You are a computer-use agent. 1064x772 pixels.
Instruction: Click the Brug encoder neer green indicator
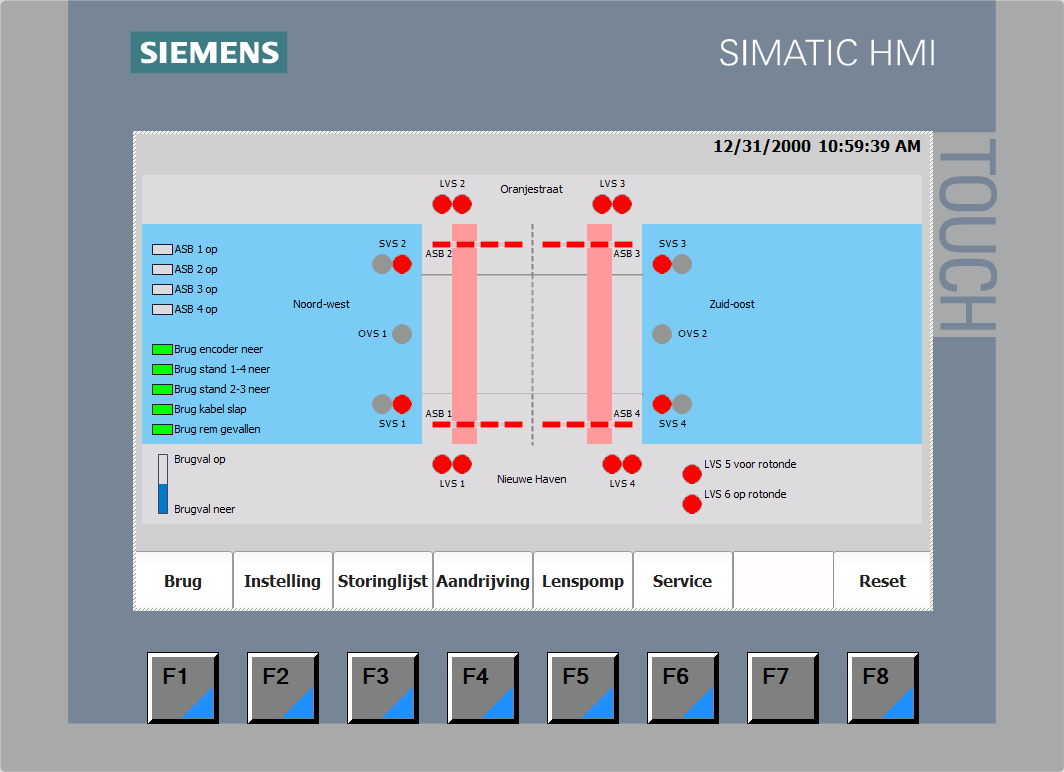[x=162, y=349]
